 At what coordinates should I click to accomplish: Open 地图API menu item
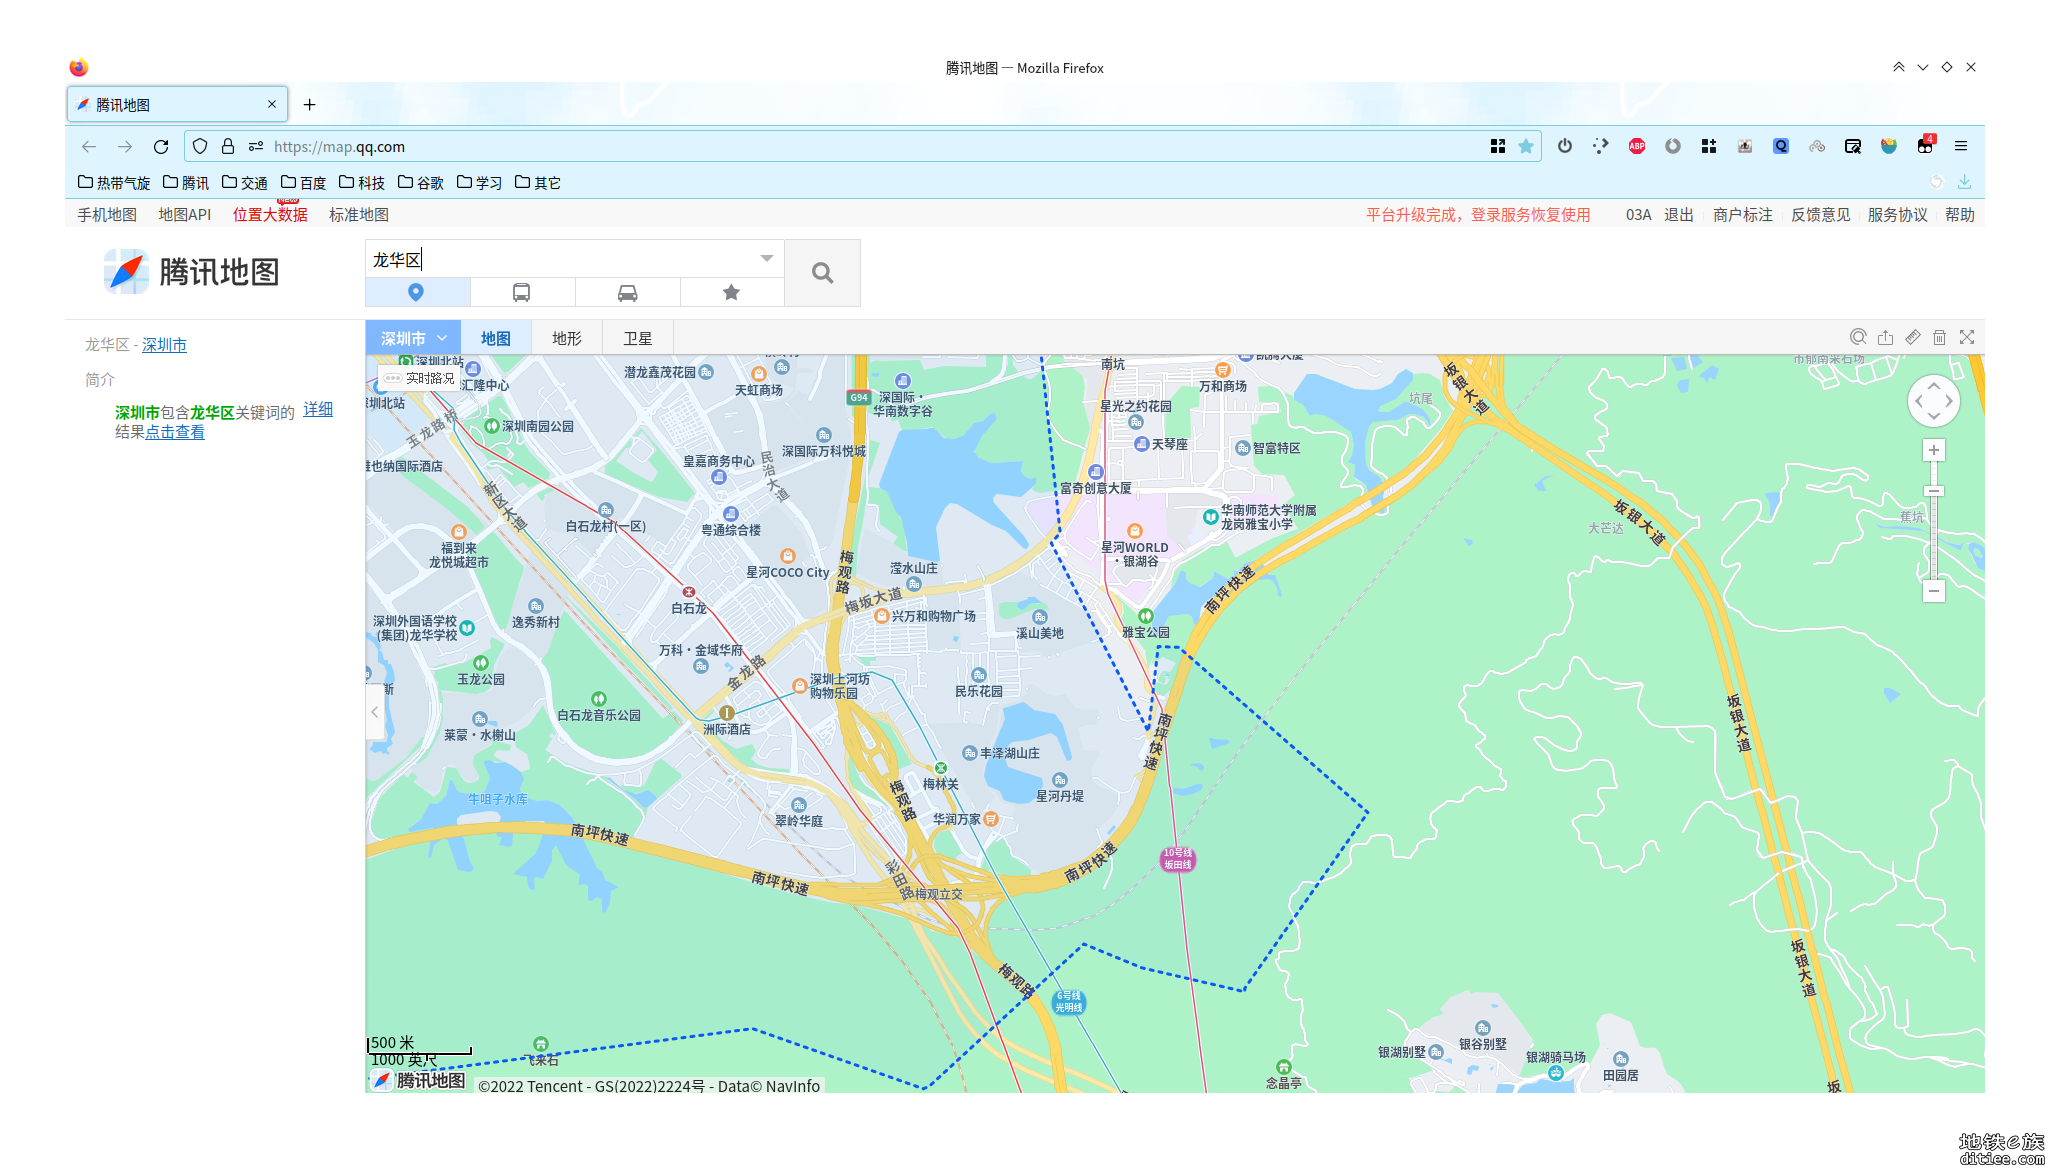pos(185,214)
